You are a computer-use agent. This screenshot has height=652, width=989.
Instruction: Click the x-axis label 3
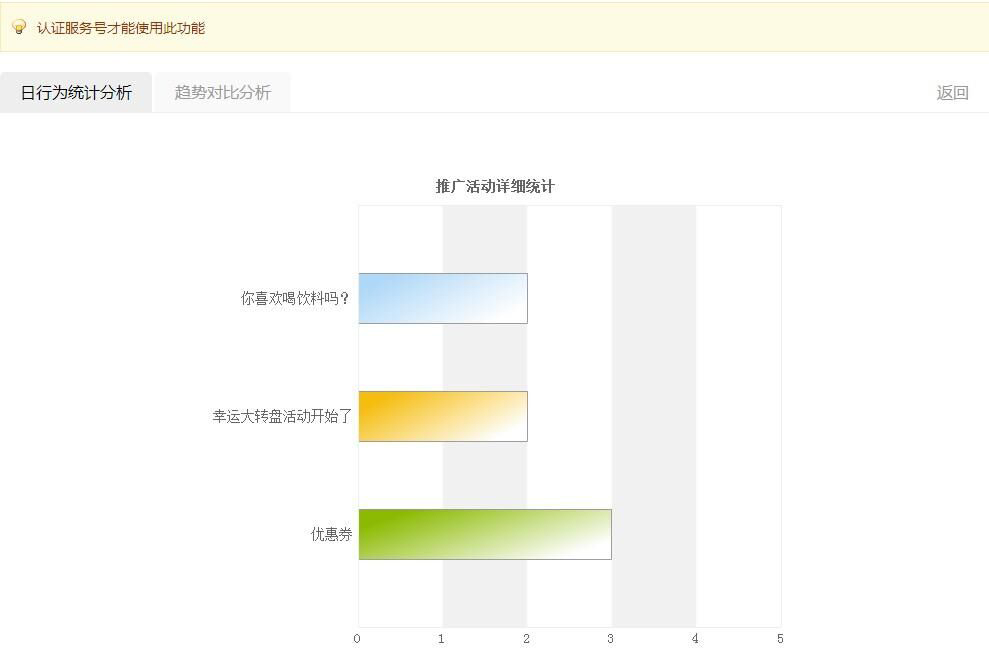point(611,639)
